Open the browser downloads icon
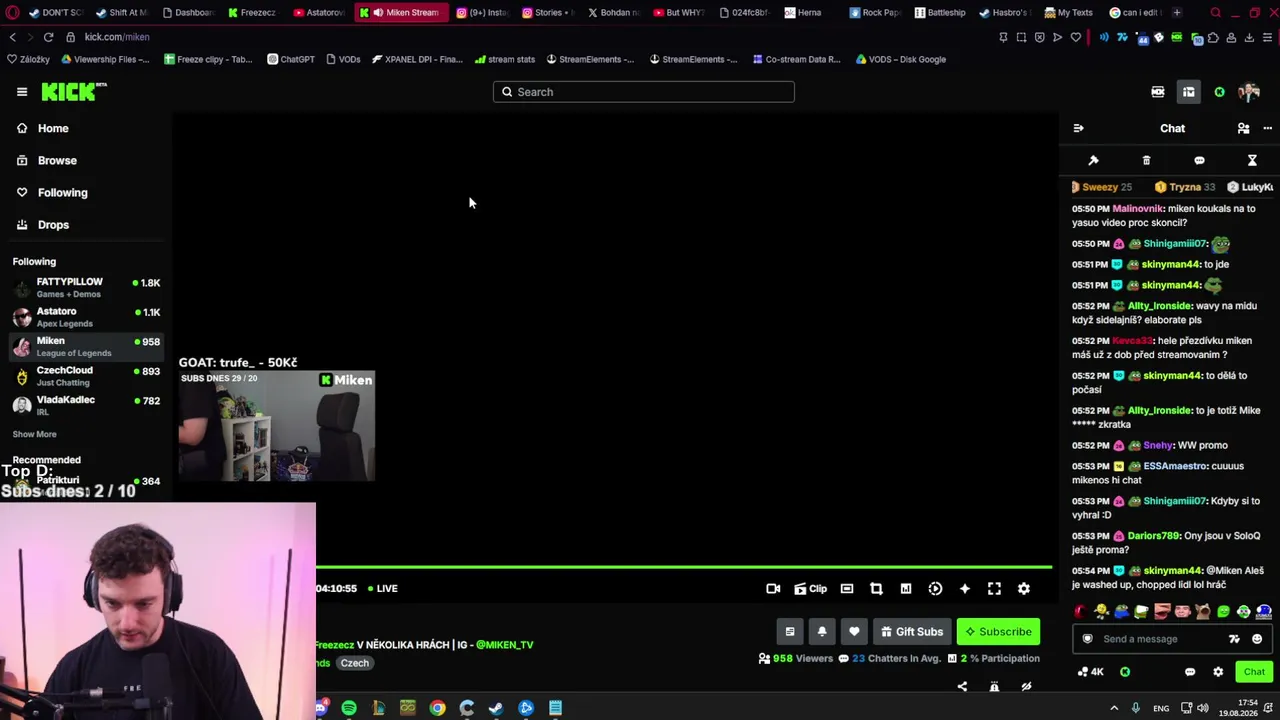 click(x=1249, y=37)
